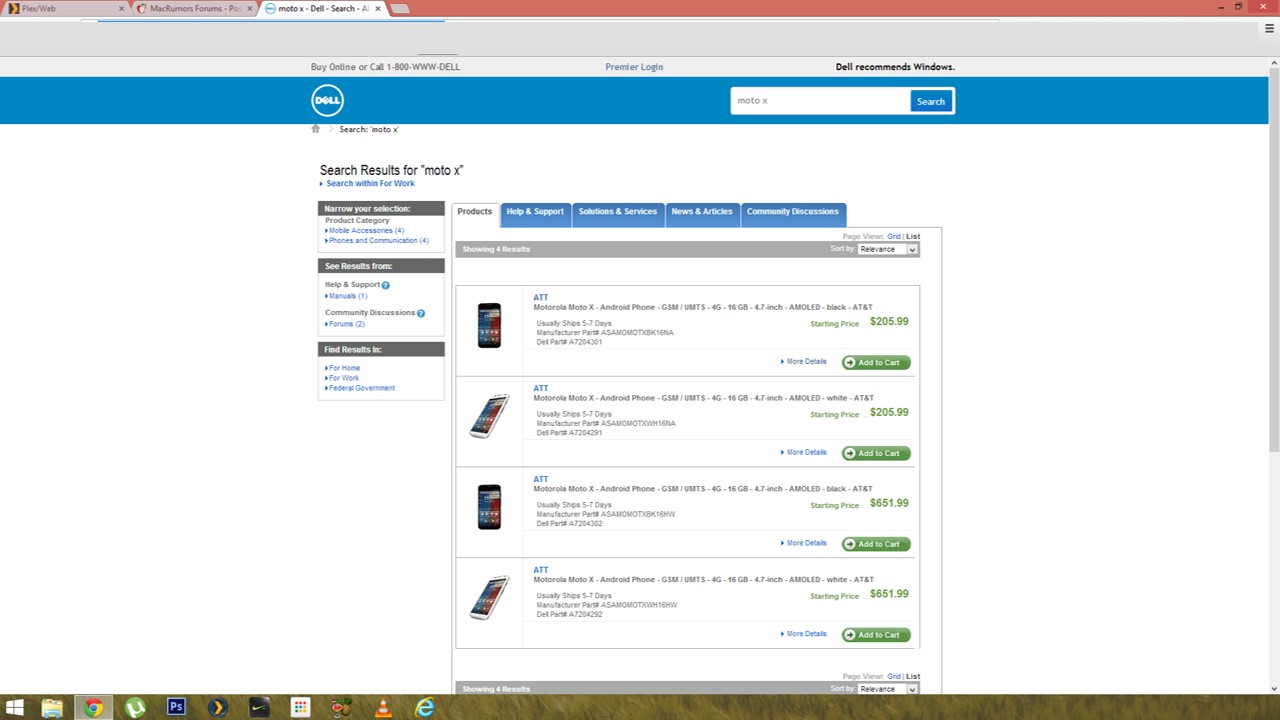
Task: Switch to Community Discussions tab
Action: pyautogui.click(x=792, y=212)
